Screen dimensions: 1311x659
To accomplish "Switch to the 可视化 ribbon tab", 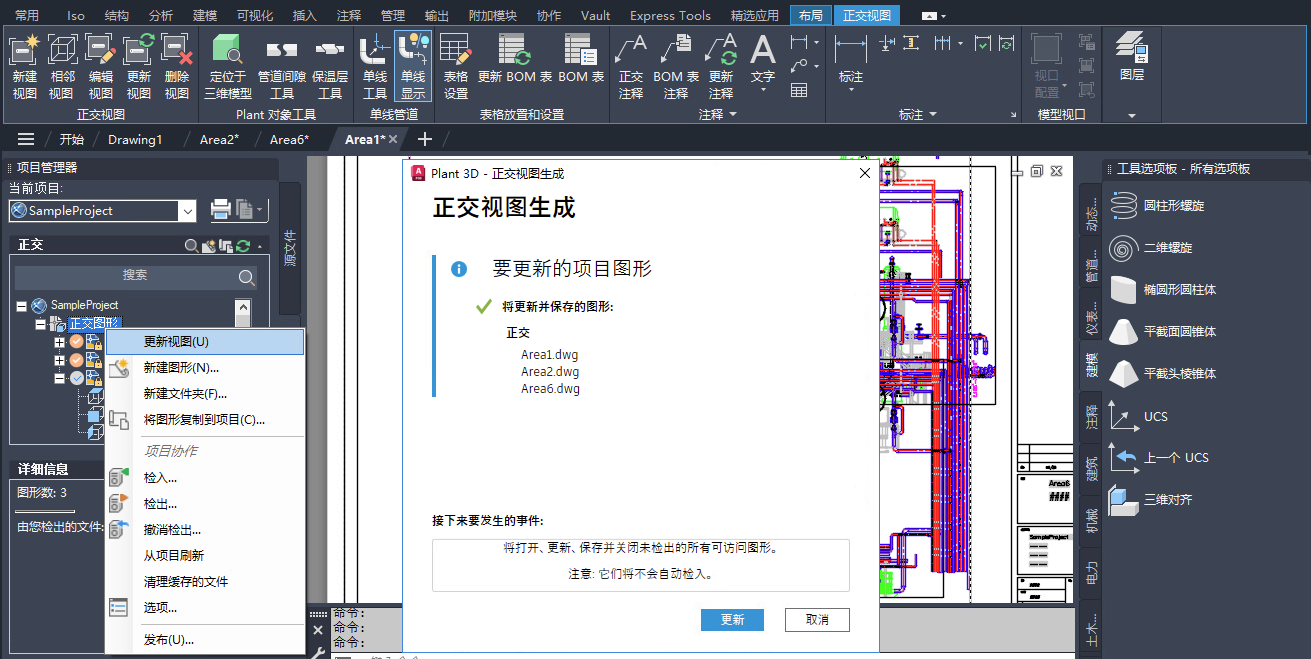I will [x=256, y=15].
